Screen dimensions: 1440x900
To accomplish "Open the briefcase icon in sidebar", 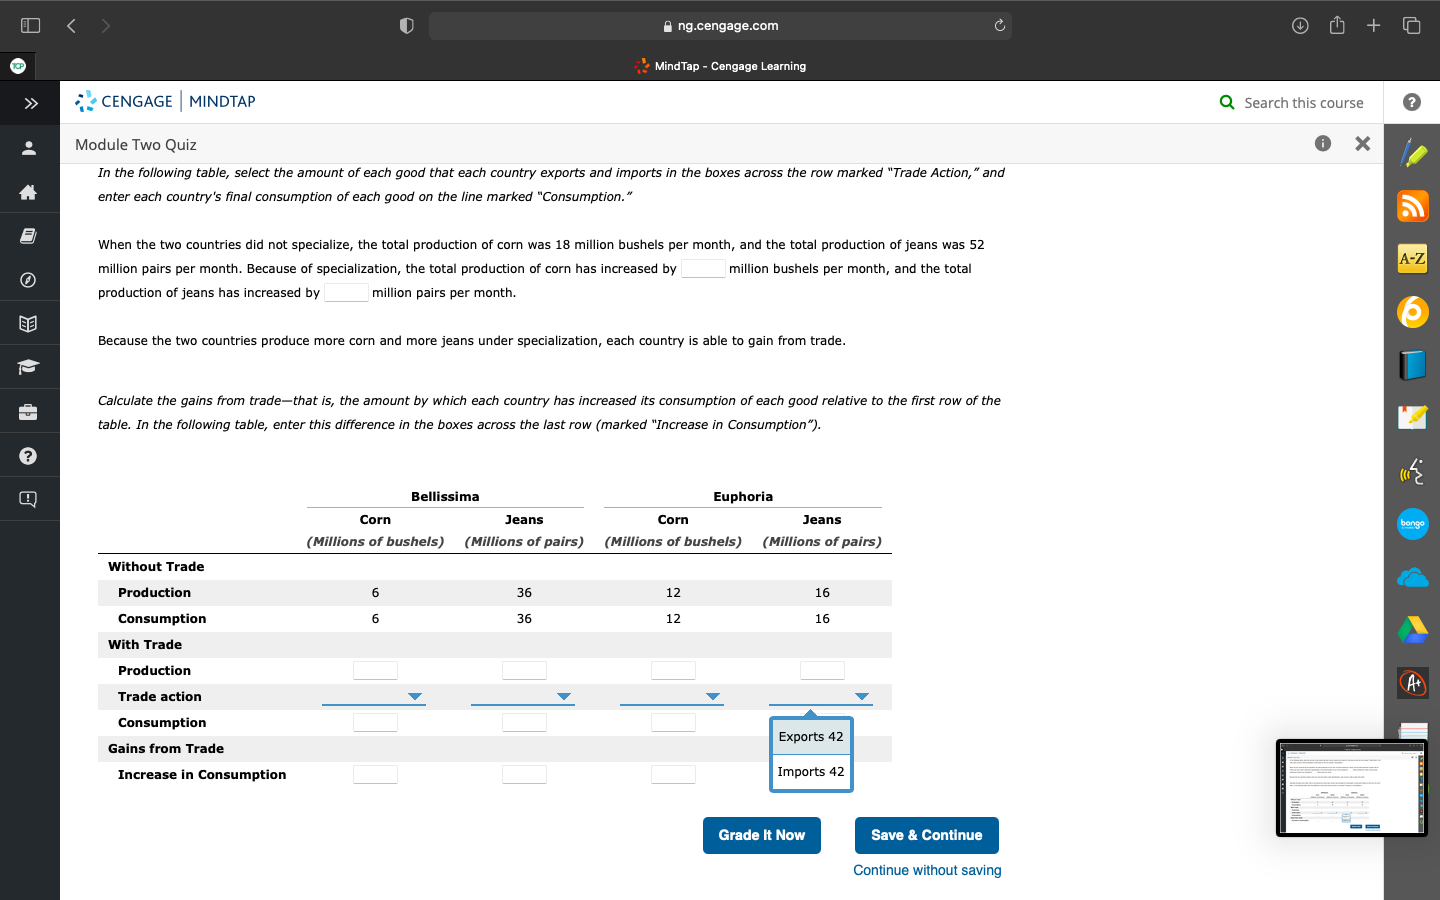I will (x=28, y=412).
